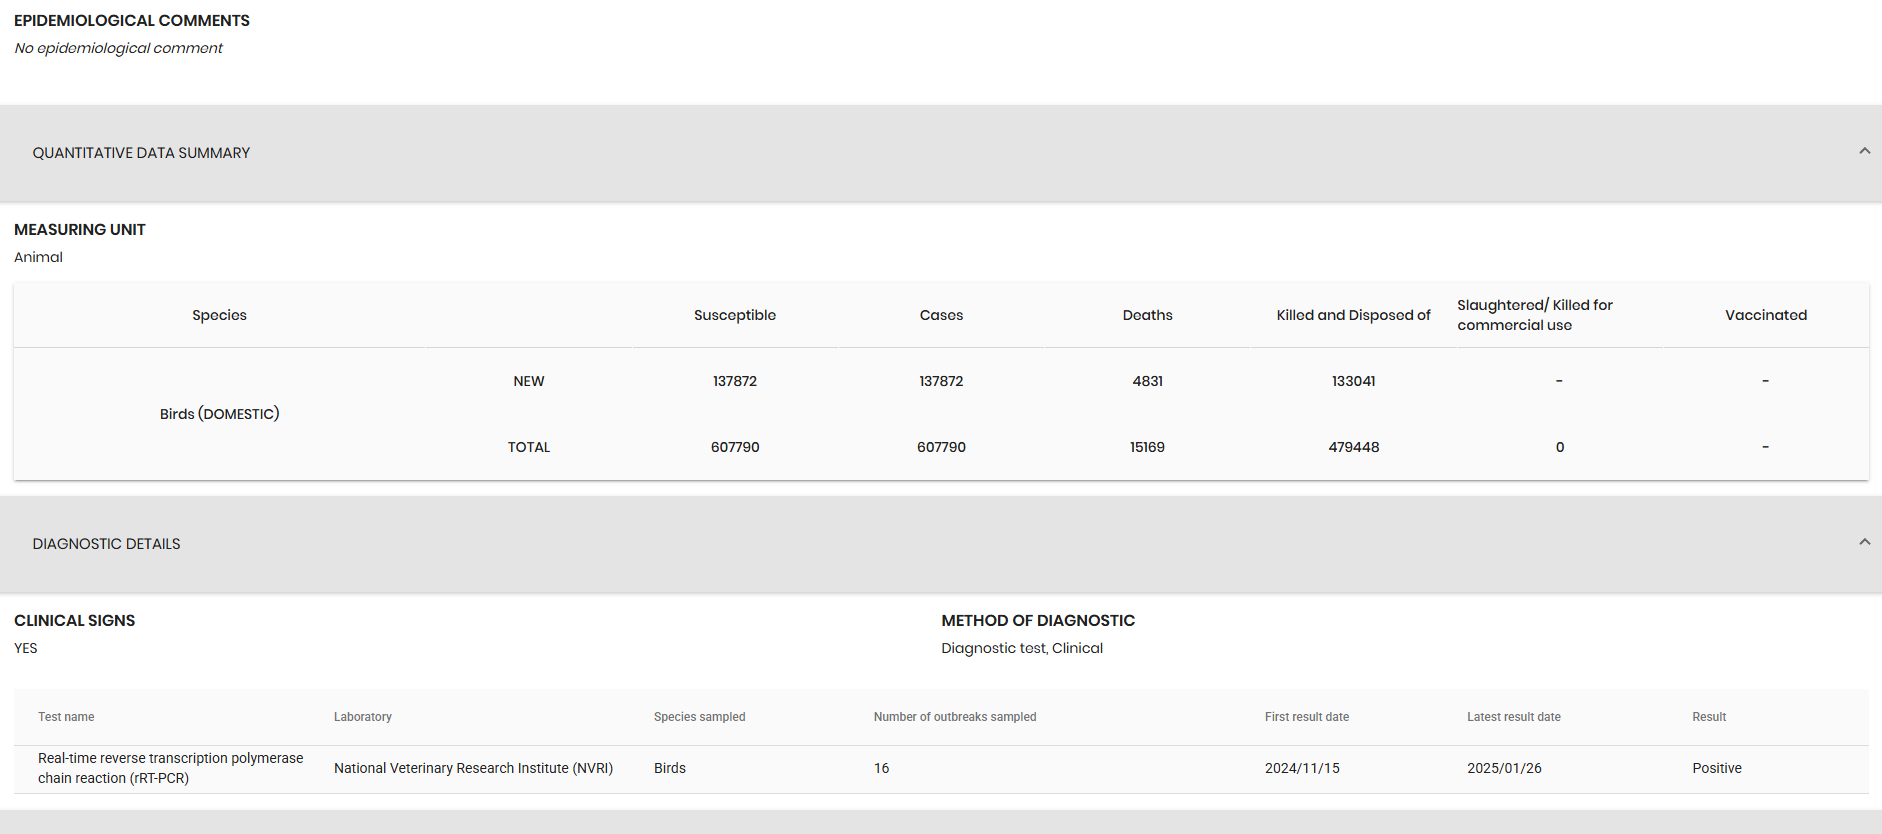Click the Cases column header

pos(941,315)
